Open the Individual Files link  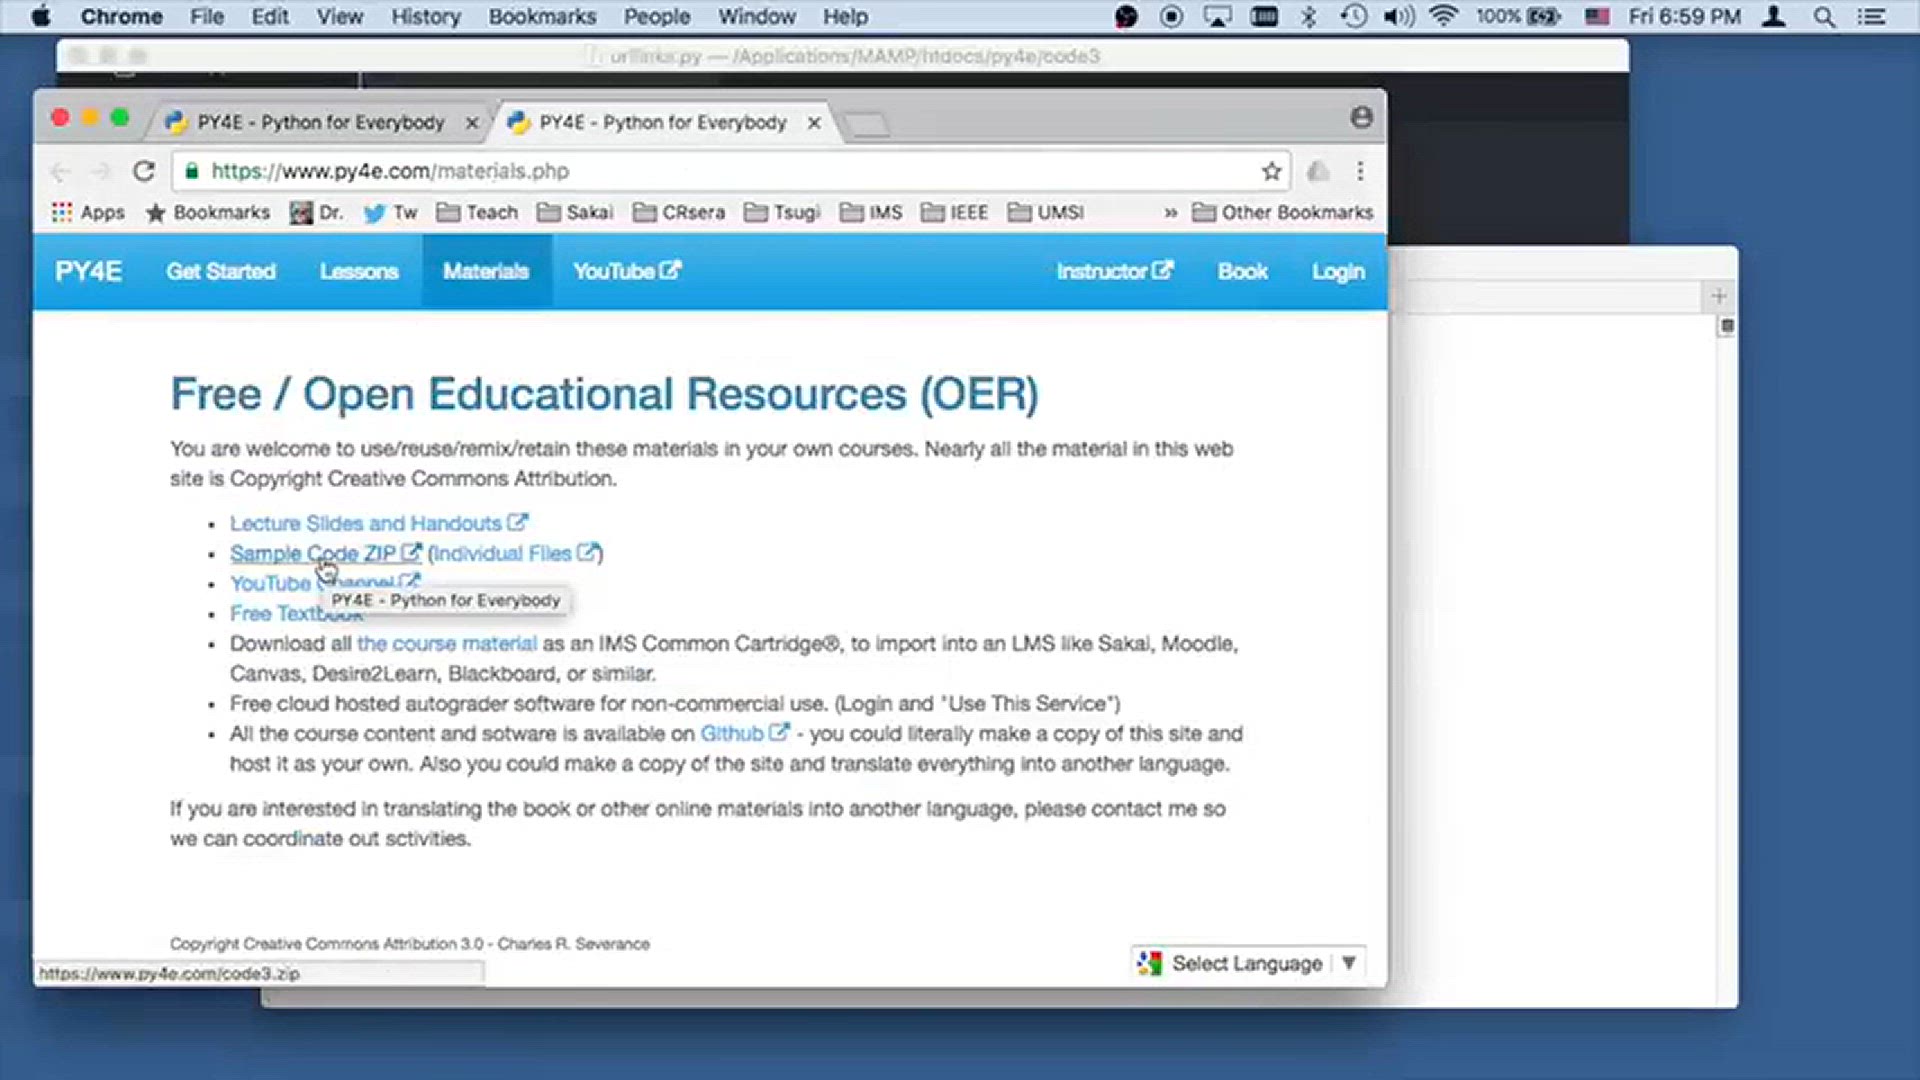coord(515,553)
